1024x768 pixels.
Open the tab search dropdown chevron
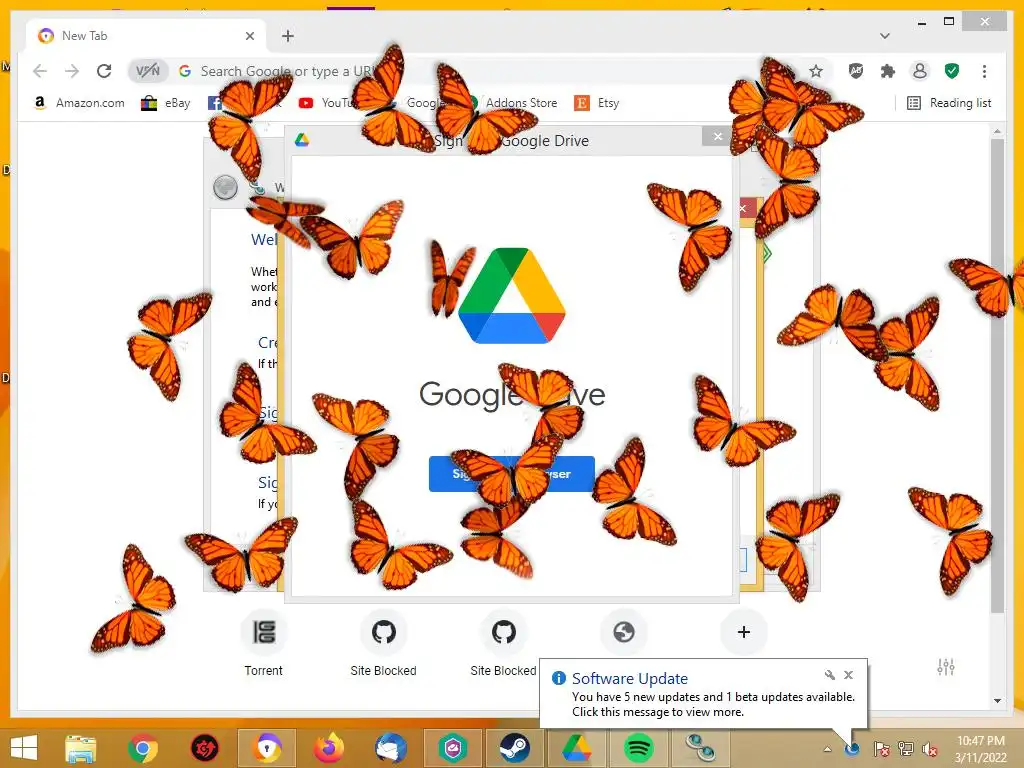885,36
